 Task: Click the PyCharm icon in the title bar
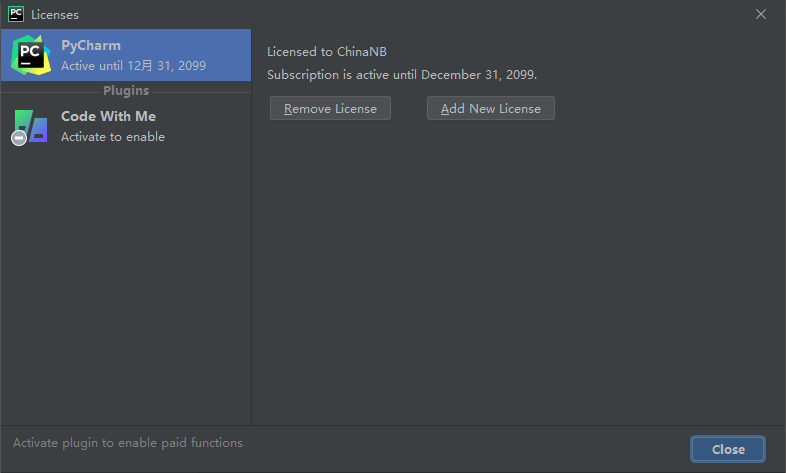coord(16,14)
